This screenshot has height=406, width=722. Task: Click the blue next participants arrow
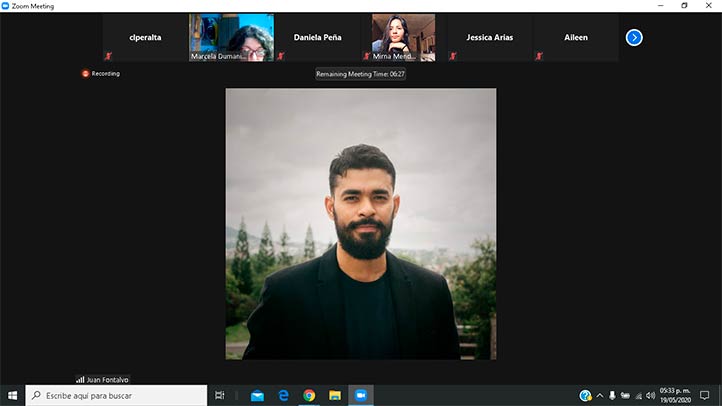pyautogui.click(x=634, y=38)
